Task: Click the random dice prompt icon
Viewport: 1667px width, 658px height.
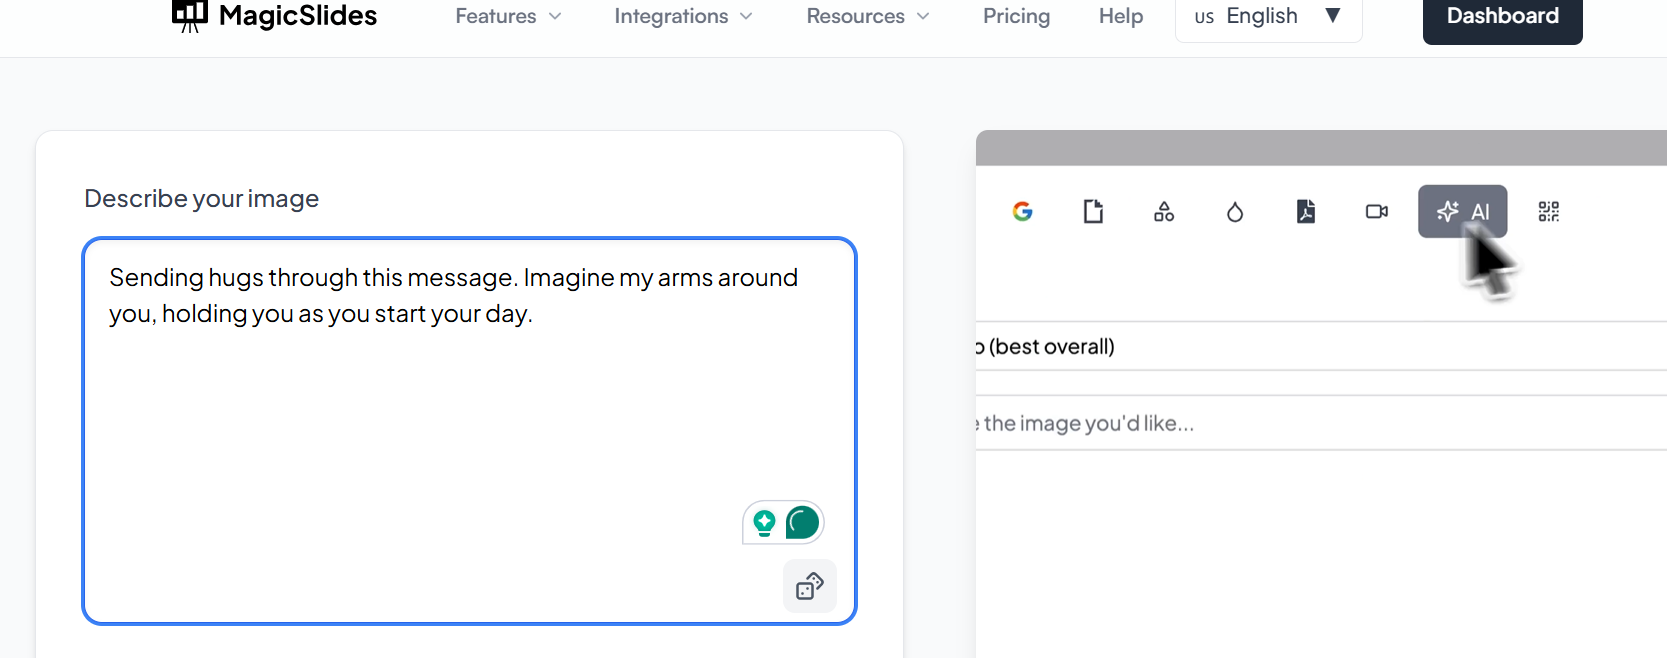Action: pos(809,586)
